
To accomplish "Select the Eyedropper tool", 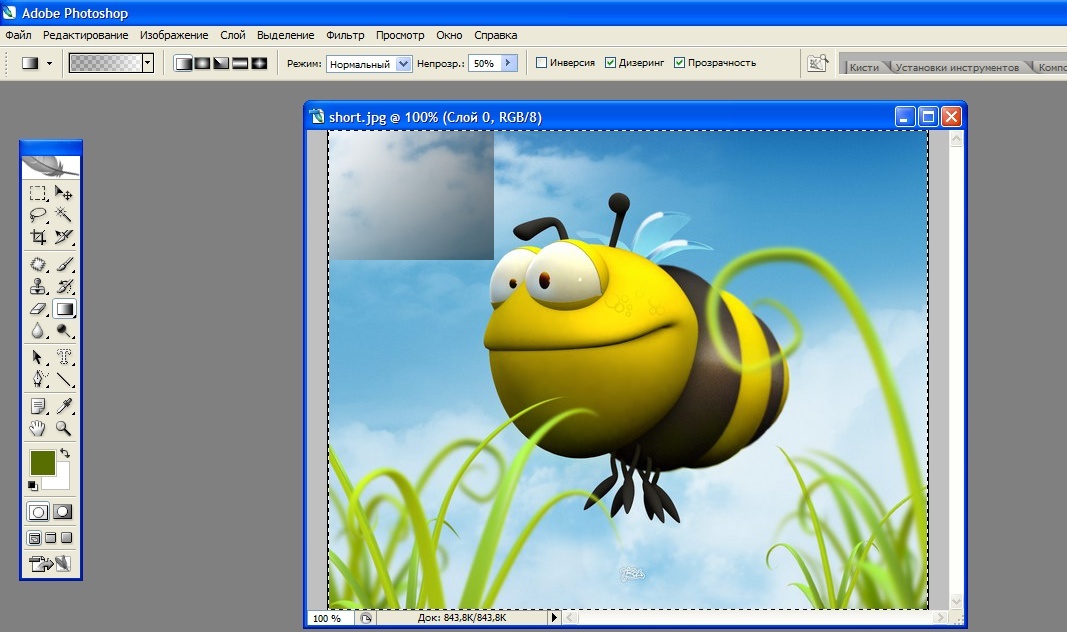I will tap(64, 406).
